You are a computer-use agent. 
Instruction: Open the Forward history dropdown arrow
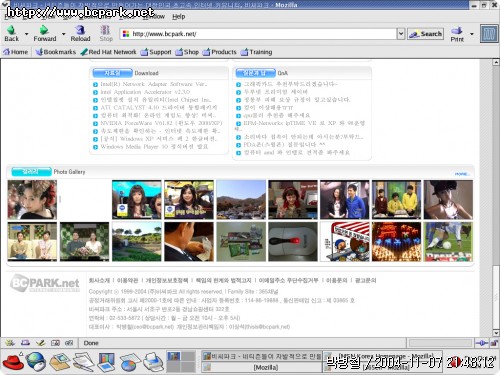[x=63, y=34]
